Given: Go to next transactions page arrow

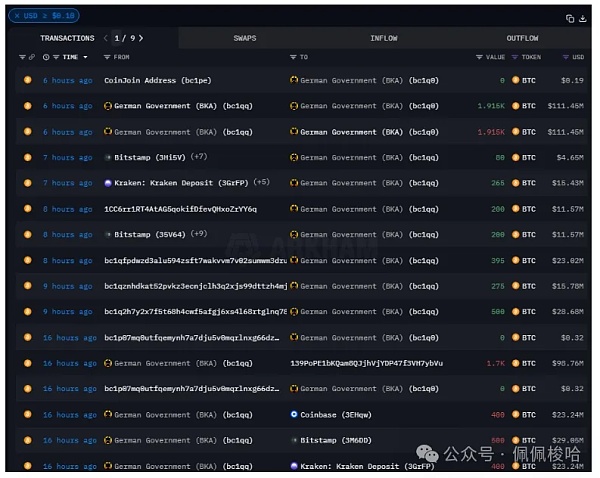Looking at the screenshot, I should [141, 38].
